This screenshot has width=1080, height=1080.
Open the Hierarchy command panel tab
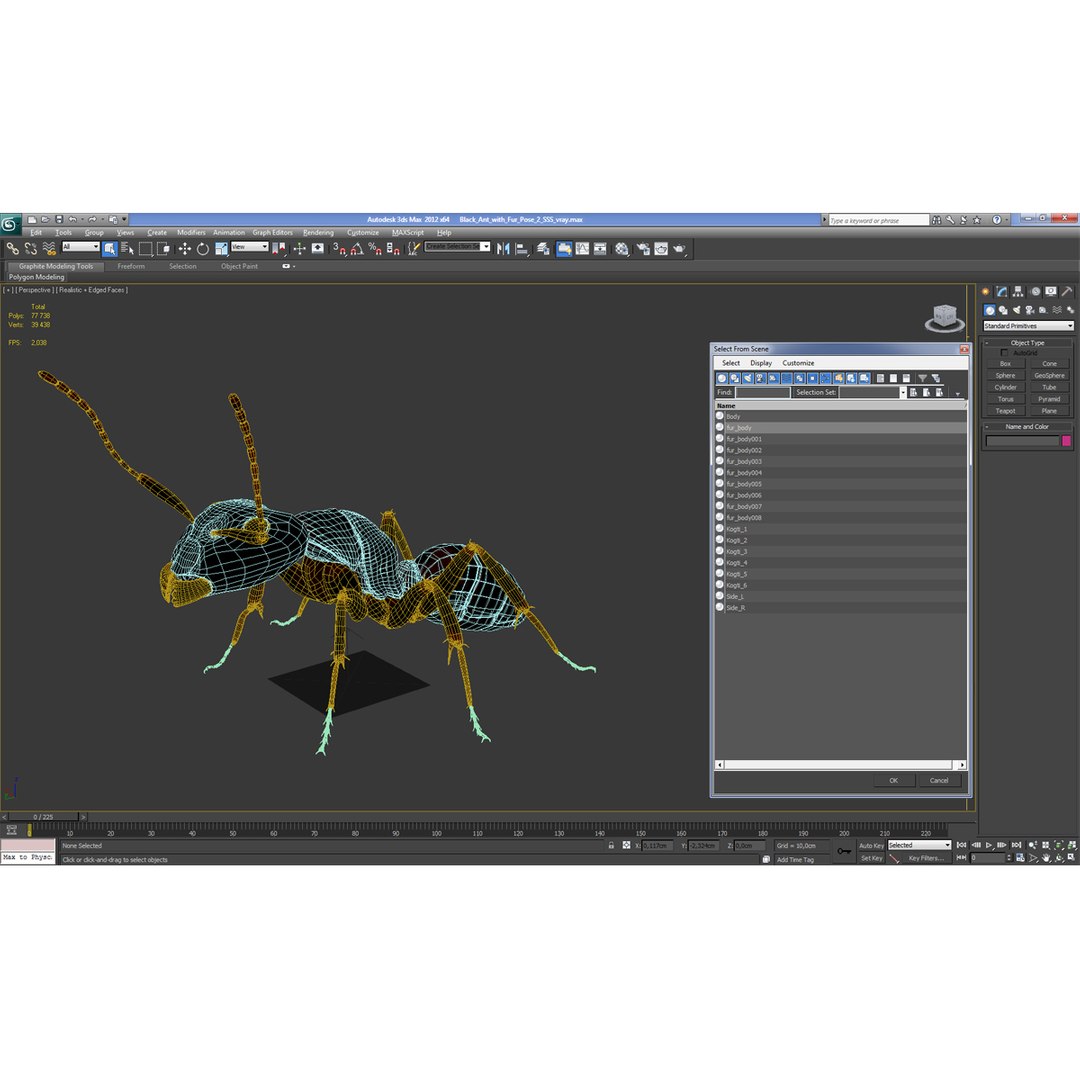[1018, 291]
